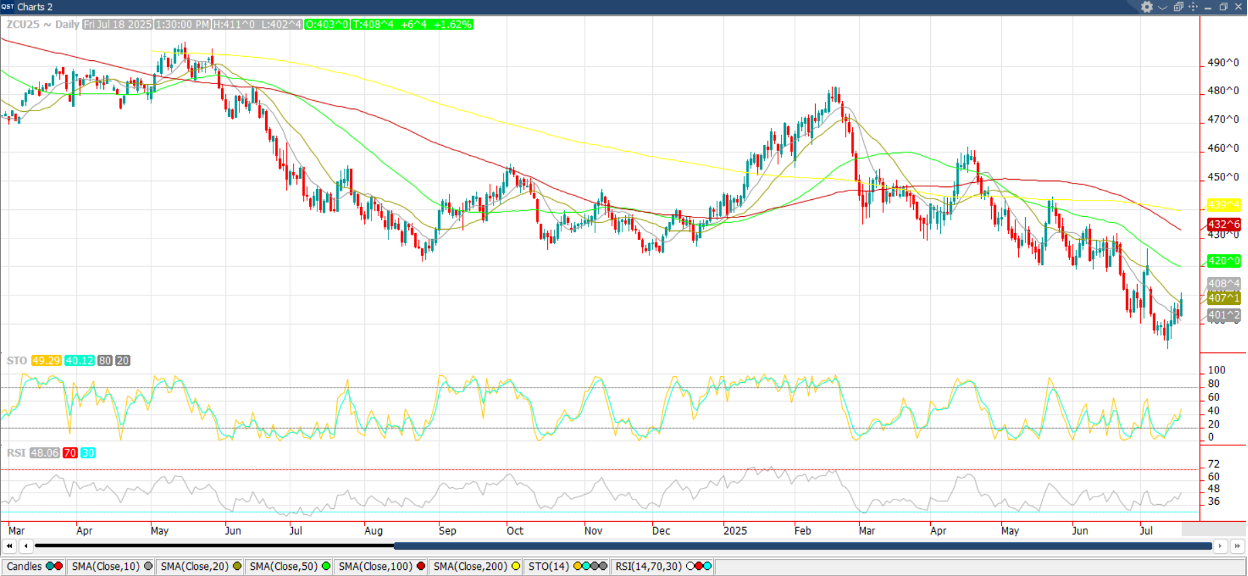Click the Fri Jul 18 2025 date badge
Image resolution: width=1248 pixels, height=576 pixels.
(x=117, y=23)
